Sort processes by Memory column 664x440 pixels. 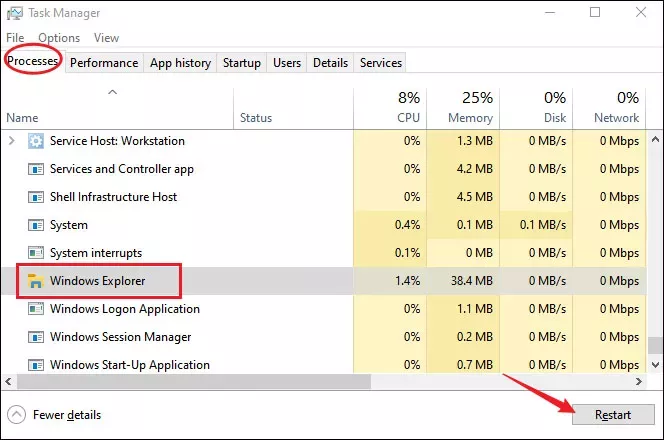tap(463, 108)
